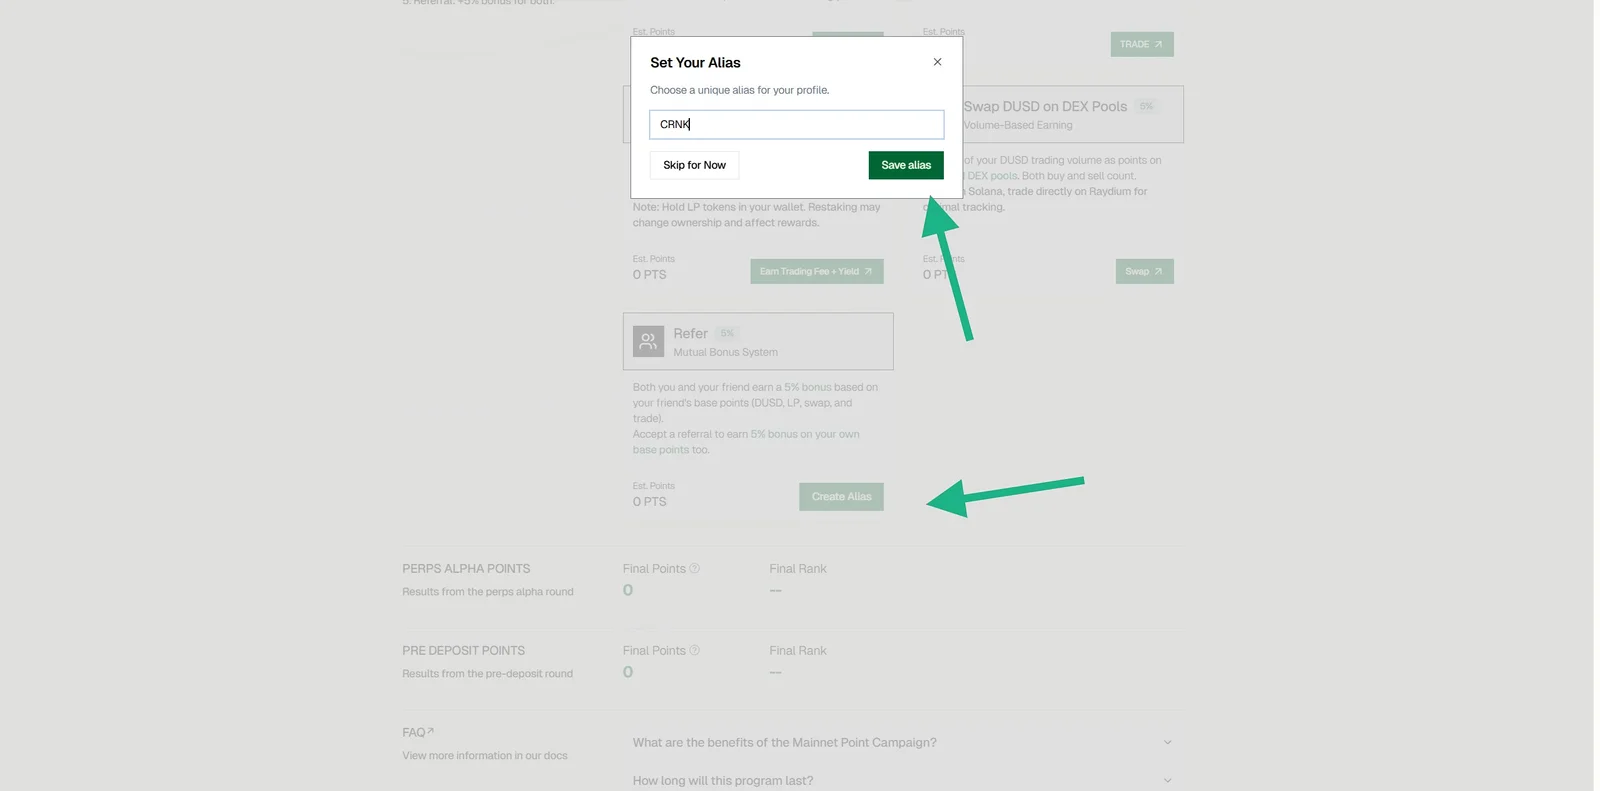Viewport: 1600px width, 791px height.
Task: Select the Swap DUSD on DEX Pools card
Action: coord(1069,114)
